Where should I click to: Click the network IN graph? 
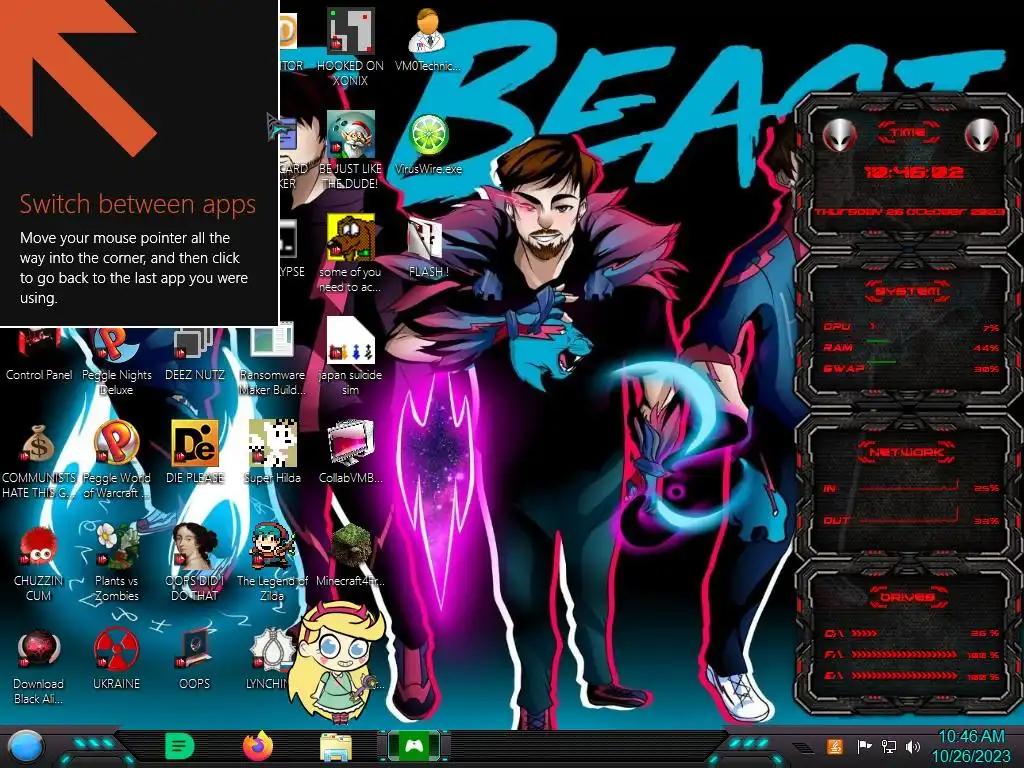pos(908,486)
